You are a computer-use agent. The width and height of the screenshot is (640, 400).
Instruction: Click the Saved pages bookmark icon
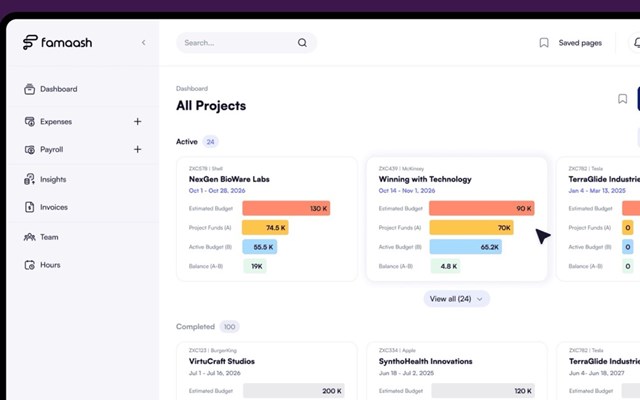point(544,43)
